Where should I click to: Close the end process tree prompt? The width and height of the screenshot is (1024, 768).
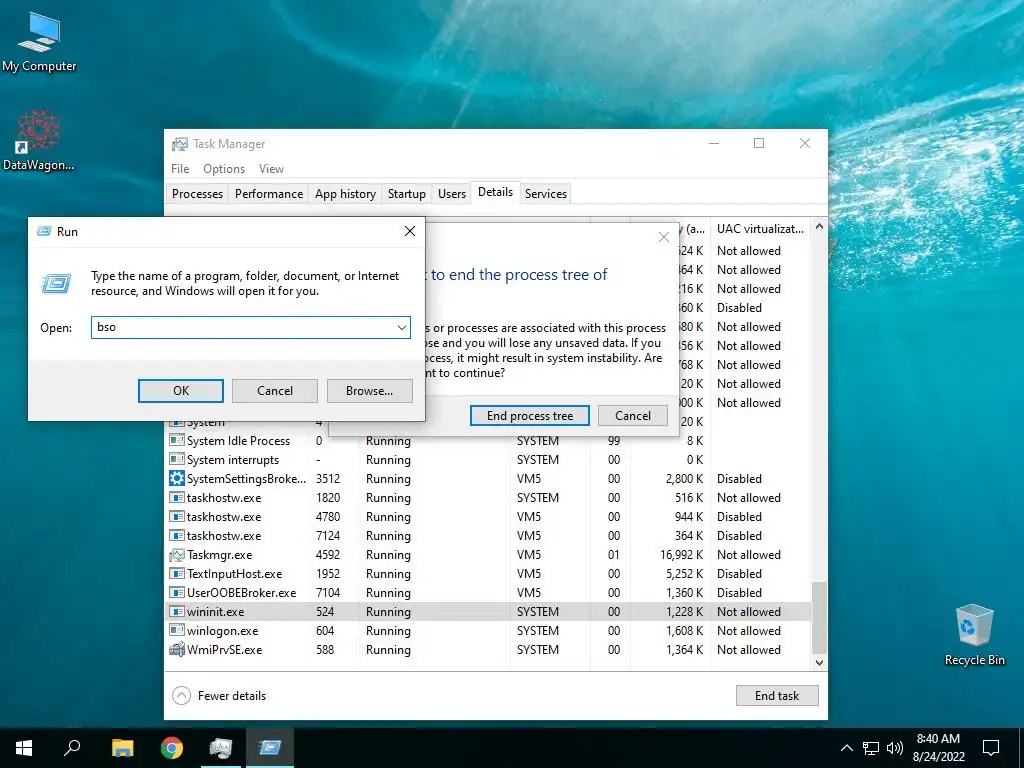point(664,237)
